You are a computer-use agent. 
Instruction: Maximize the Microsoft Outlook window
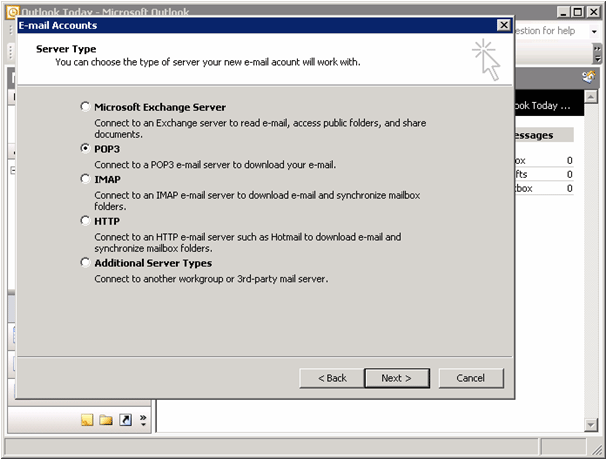point(578,12)
